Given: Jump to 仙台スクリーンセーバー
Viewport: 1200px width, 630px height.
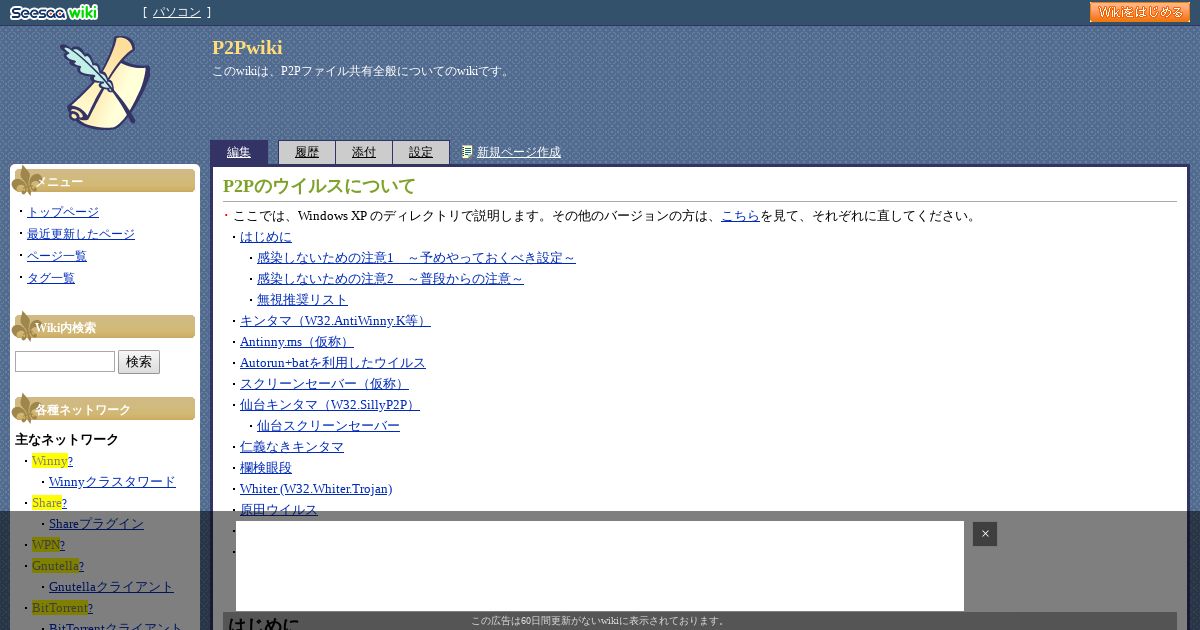Looking at the screenshot, I should click(x=328, y=426).
